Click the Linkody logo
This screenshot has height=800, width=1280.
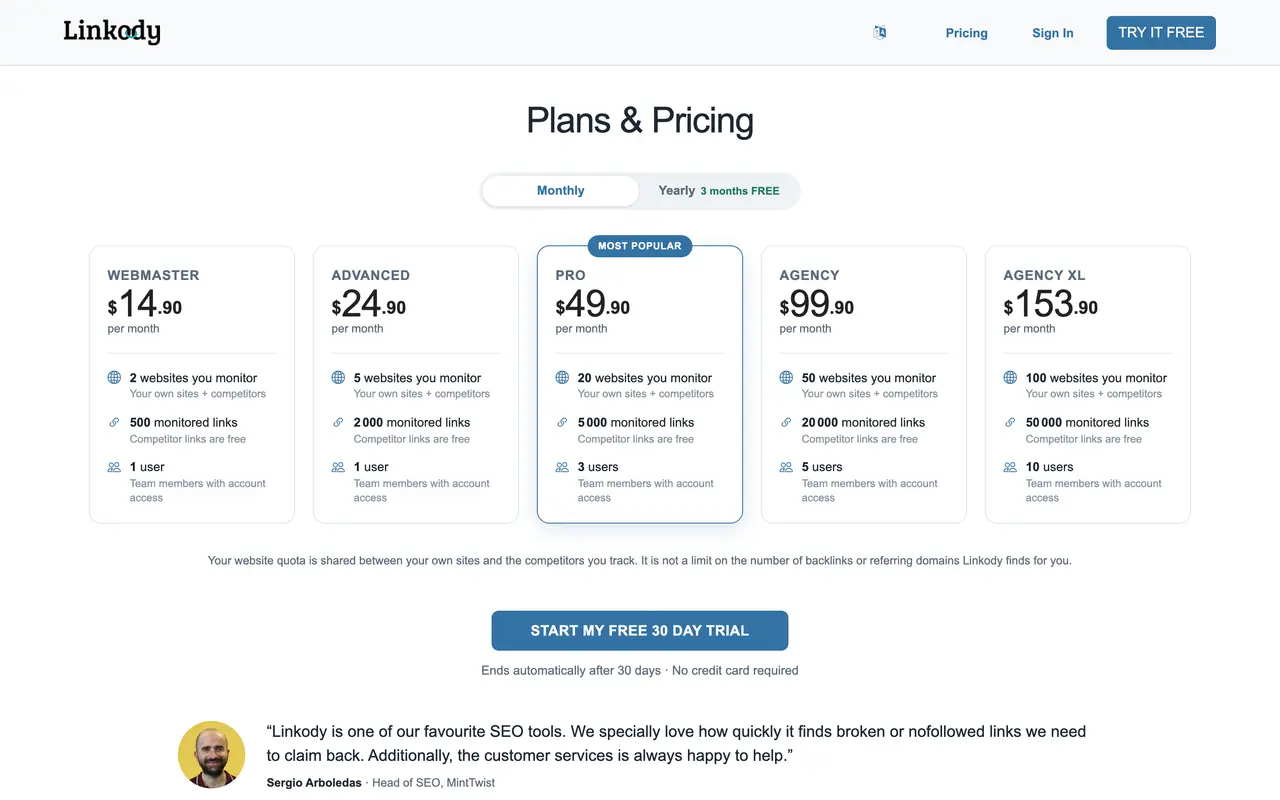click(x=112, y=32)
